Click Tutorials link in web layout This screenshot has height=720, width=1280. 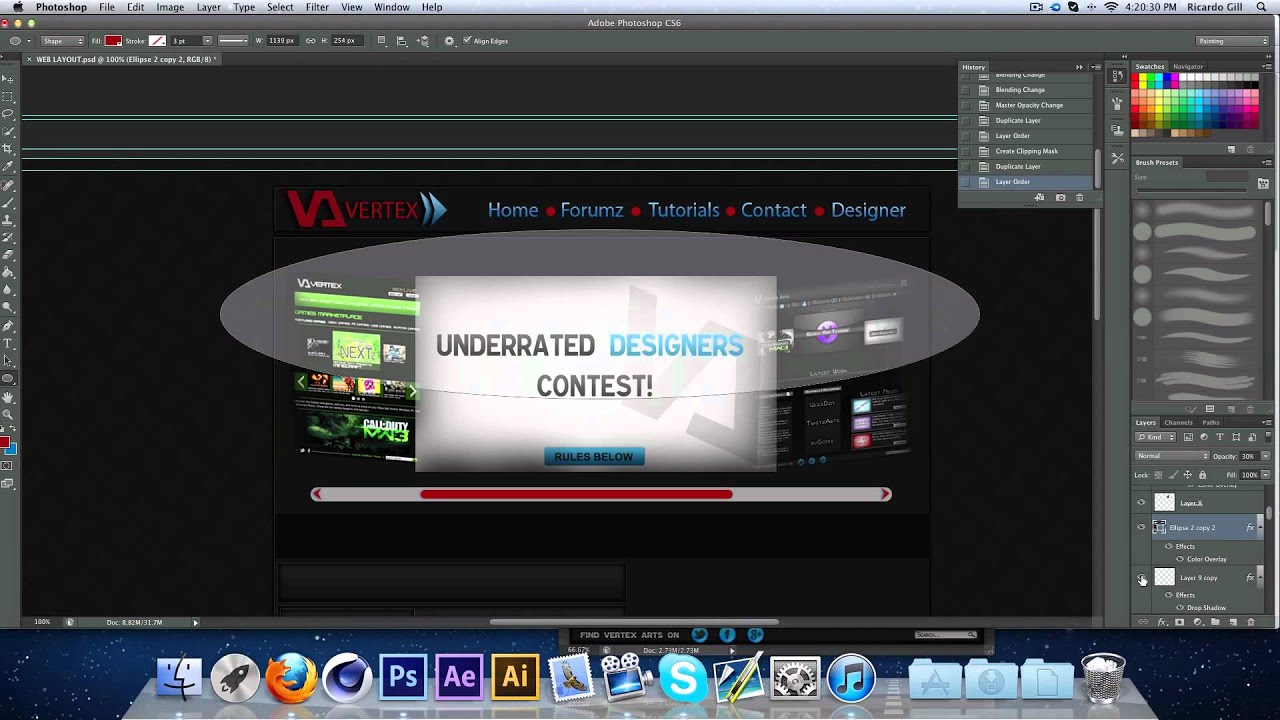(x=683, y=210)
